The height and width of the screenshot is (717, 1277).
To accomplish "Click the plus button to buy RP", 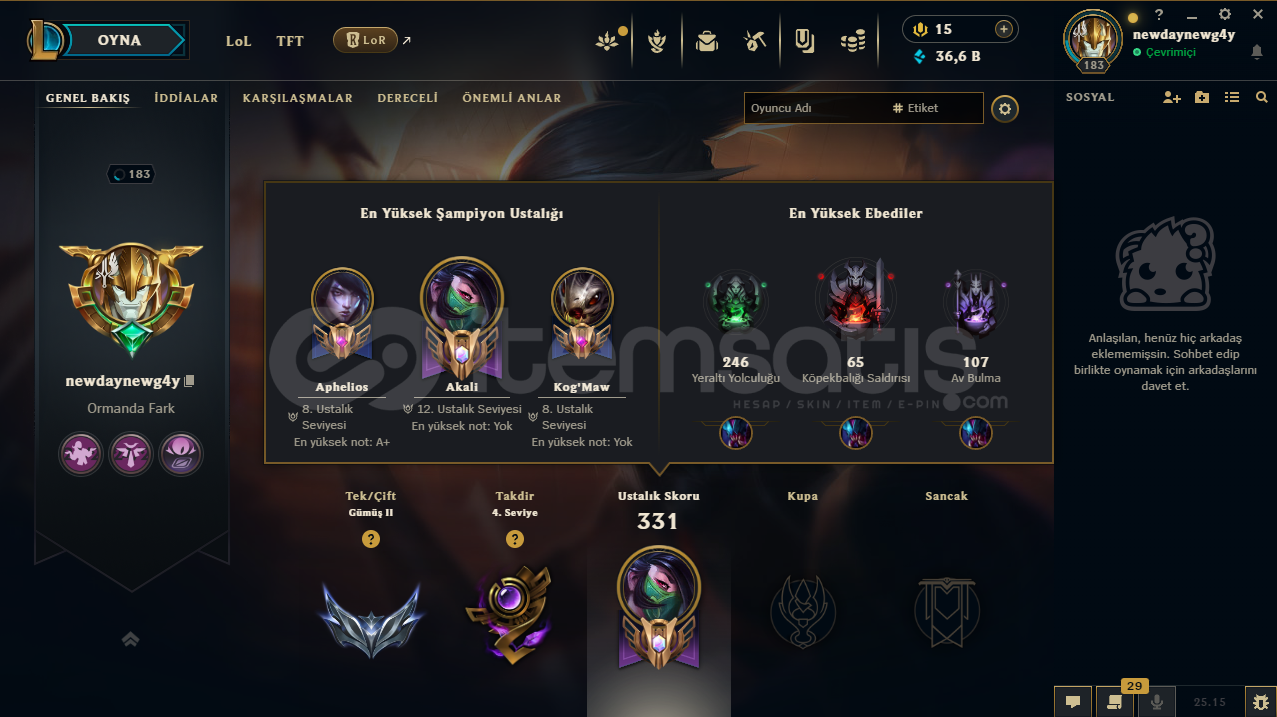I will [x=1003, y=29].
